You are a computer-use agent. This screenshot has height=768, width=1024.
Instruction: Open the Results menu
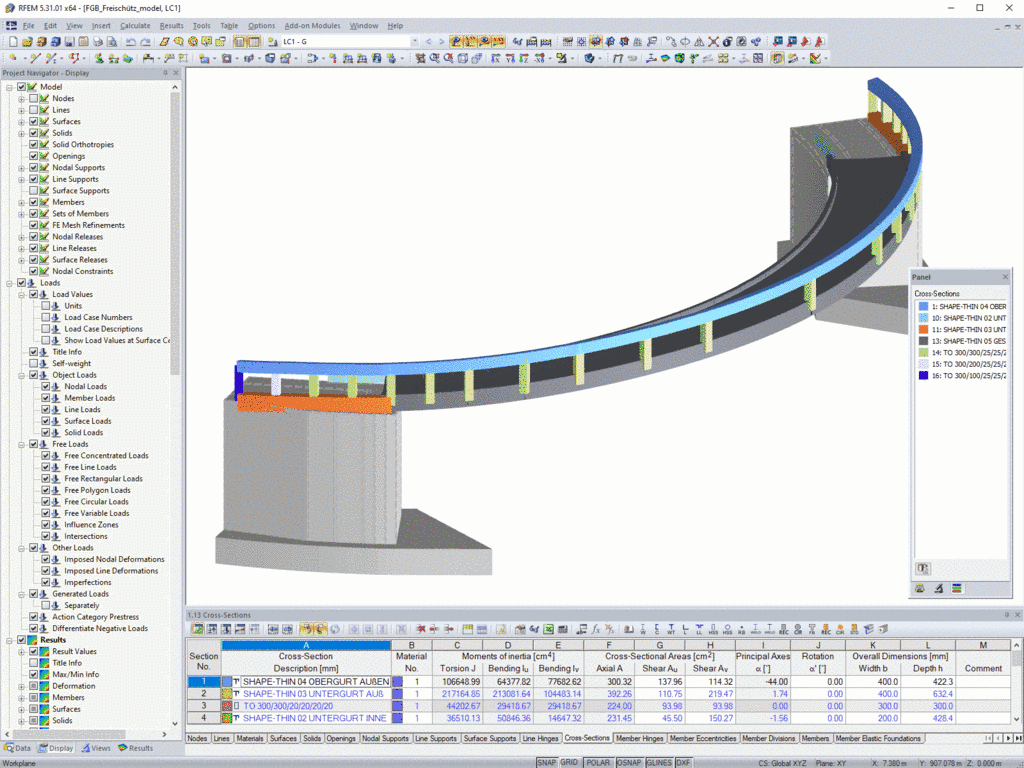click(x=171, y=26)
